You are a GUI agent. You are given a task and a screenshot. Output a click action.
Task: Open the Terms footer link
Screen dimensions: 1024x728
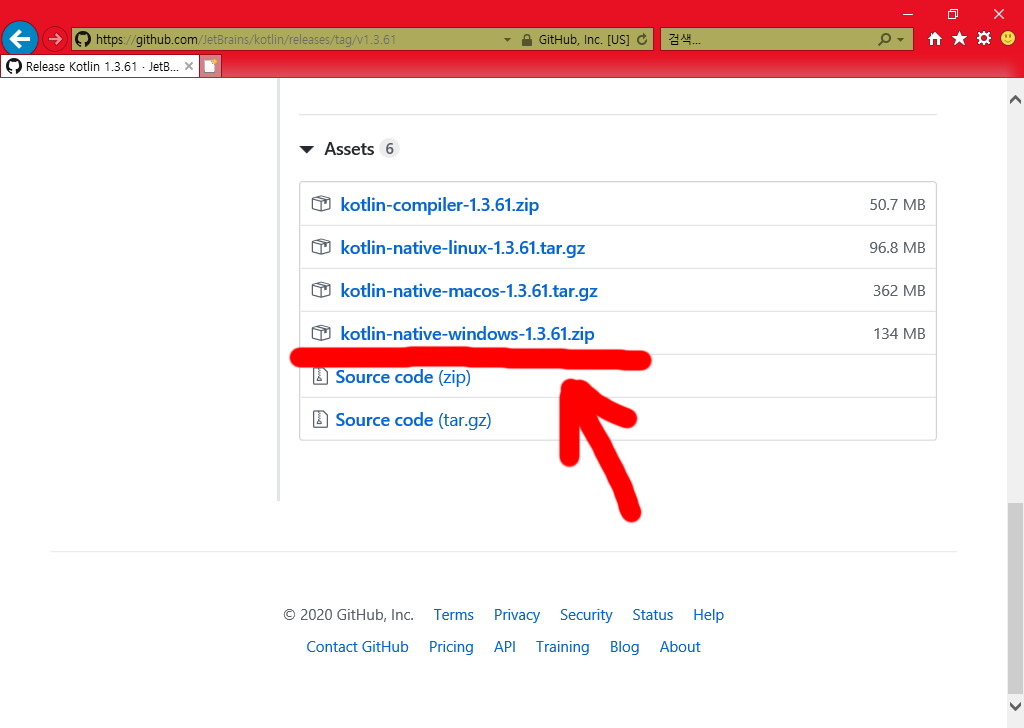453,615
